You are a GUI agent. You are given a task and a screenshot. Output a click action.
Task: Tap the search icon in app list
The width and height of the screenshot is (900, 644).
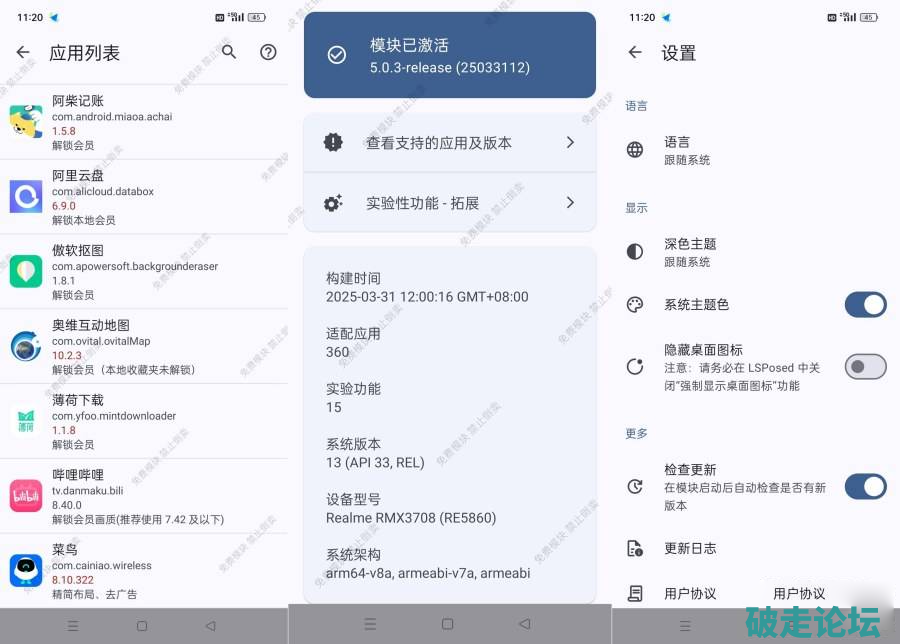point(229,52)
